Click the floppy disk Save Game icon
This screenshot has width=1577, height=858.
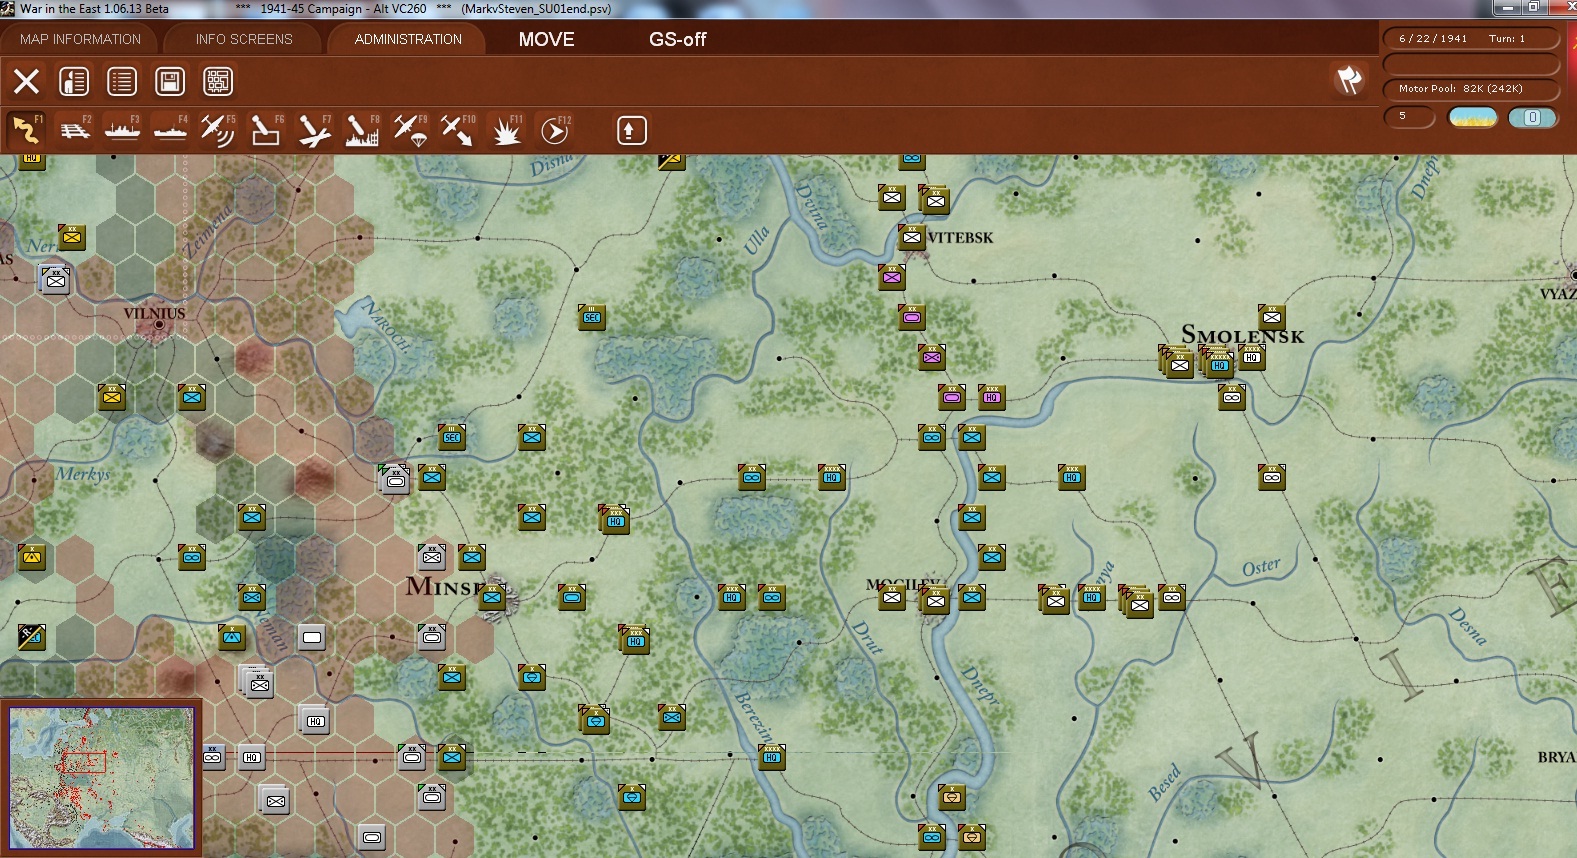(x=170, y=81)
